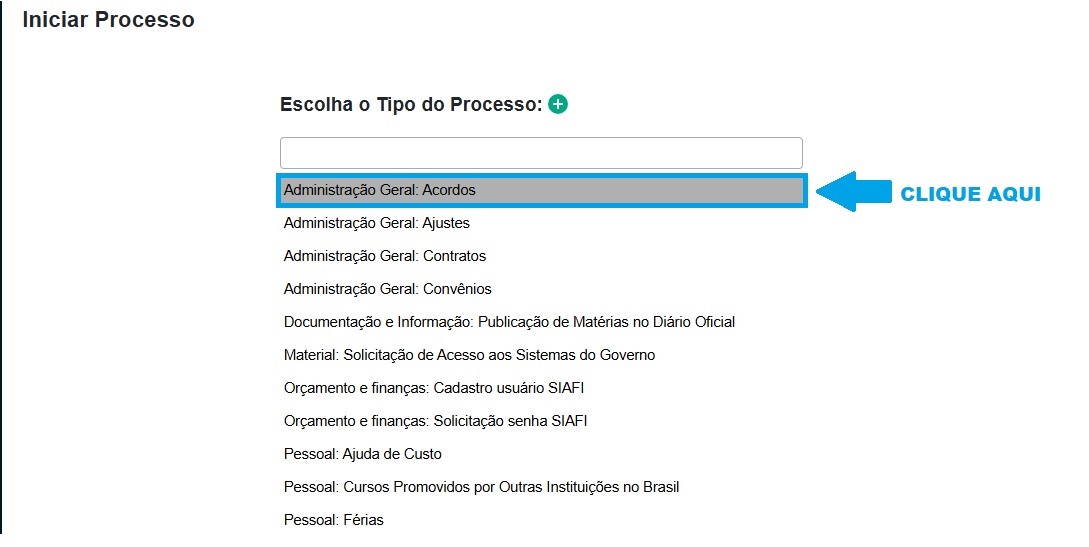The image size is (1089, 547).
Task: Choose Solicitação de Acesso aos Sistemas do Governo
Action: click(469, 355)
